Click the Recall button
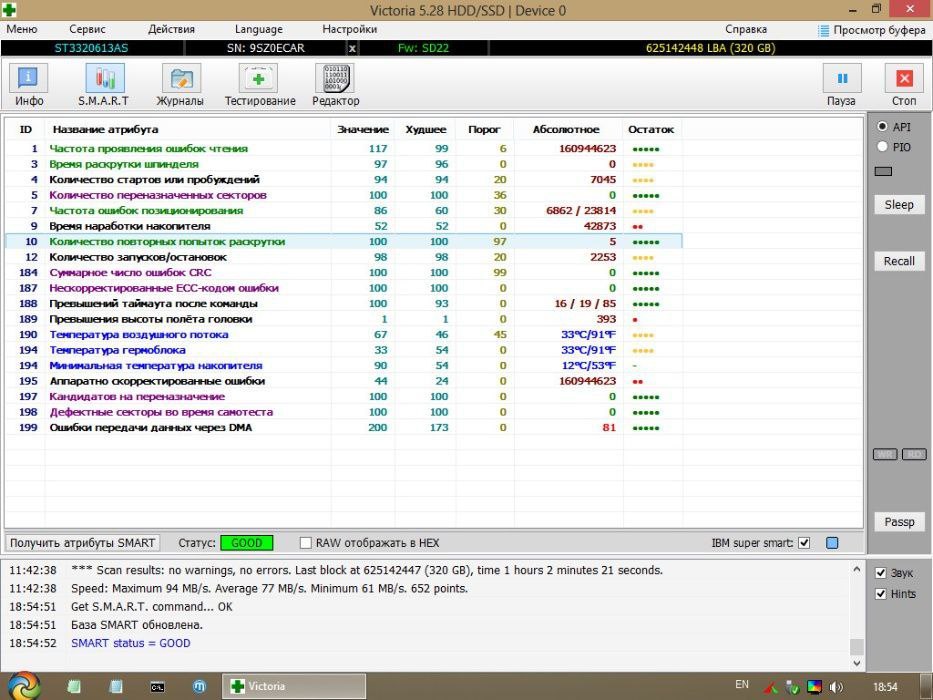 coord(899,261)
